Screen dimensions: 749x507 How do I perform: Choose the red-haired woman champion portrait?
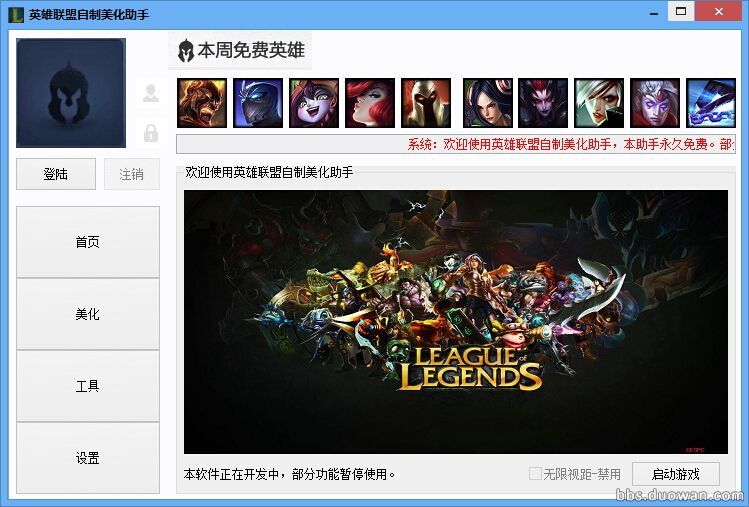(370, 103)
